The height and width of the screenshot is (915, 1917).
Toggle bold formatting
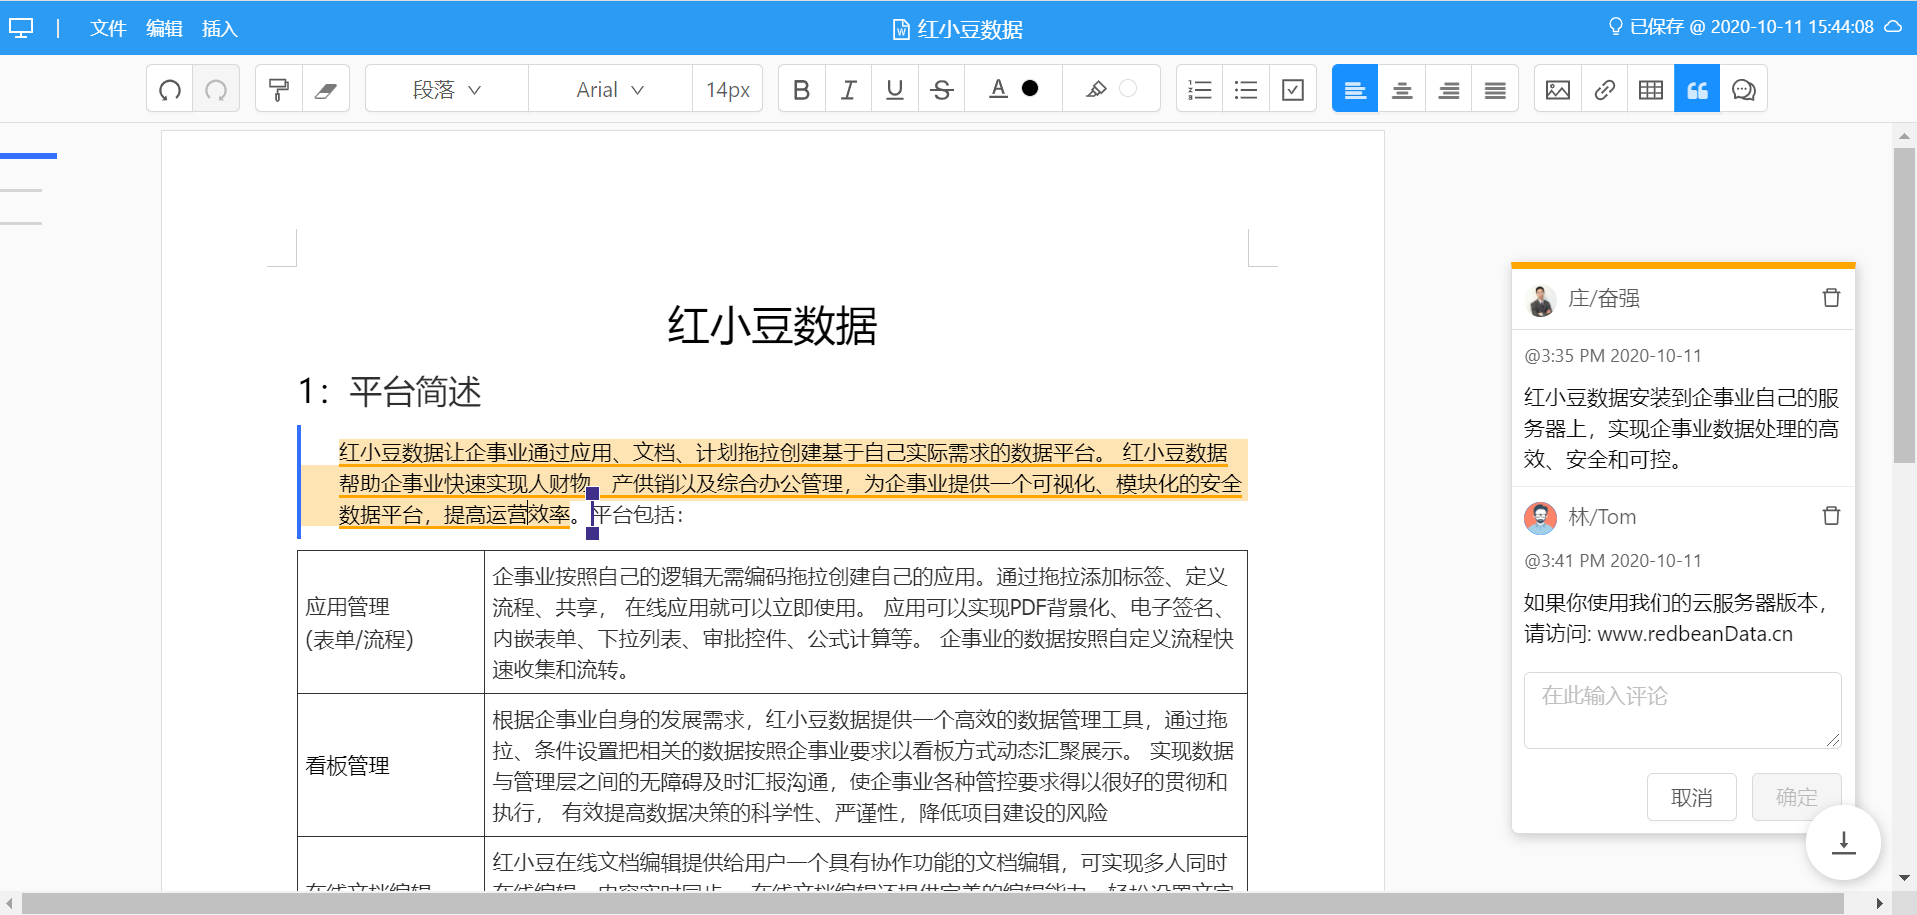pos(801,90)
